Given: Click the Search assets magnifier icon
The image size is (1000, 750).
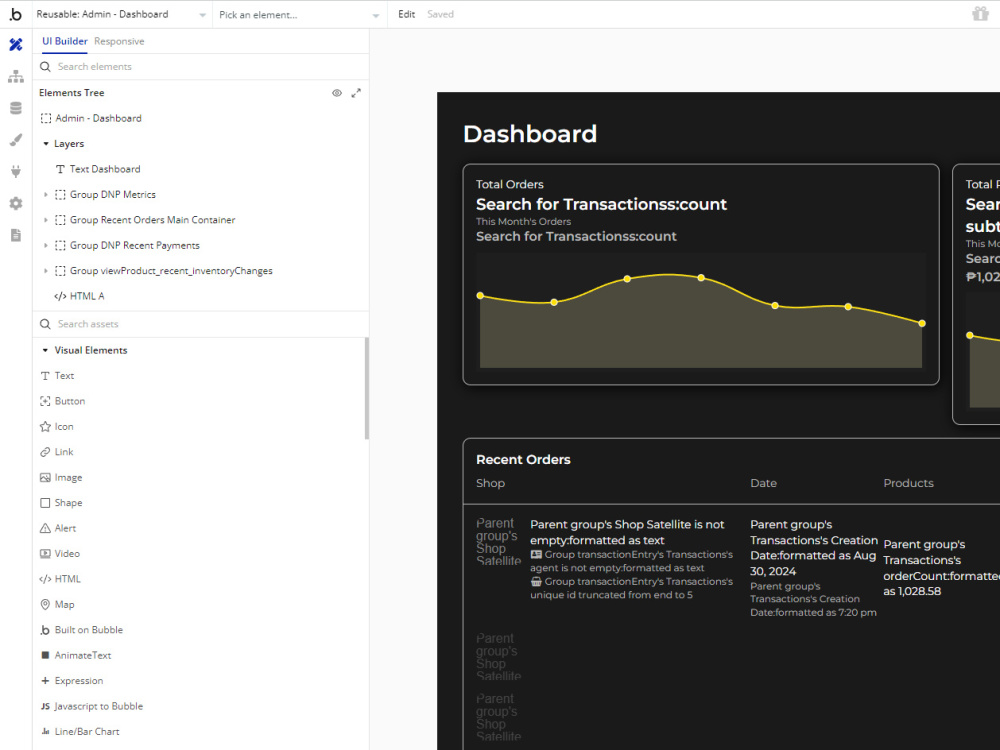Looking at the screenshot, I should tap(45, 324).
